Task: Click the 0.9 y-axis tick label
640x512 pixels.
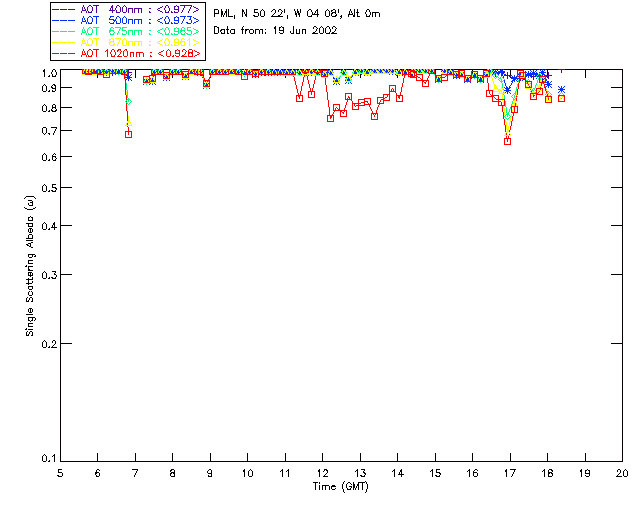Action: coord(49,88)
